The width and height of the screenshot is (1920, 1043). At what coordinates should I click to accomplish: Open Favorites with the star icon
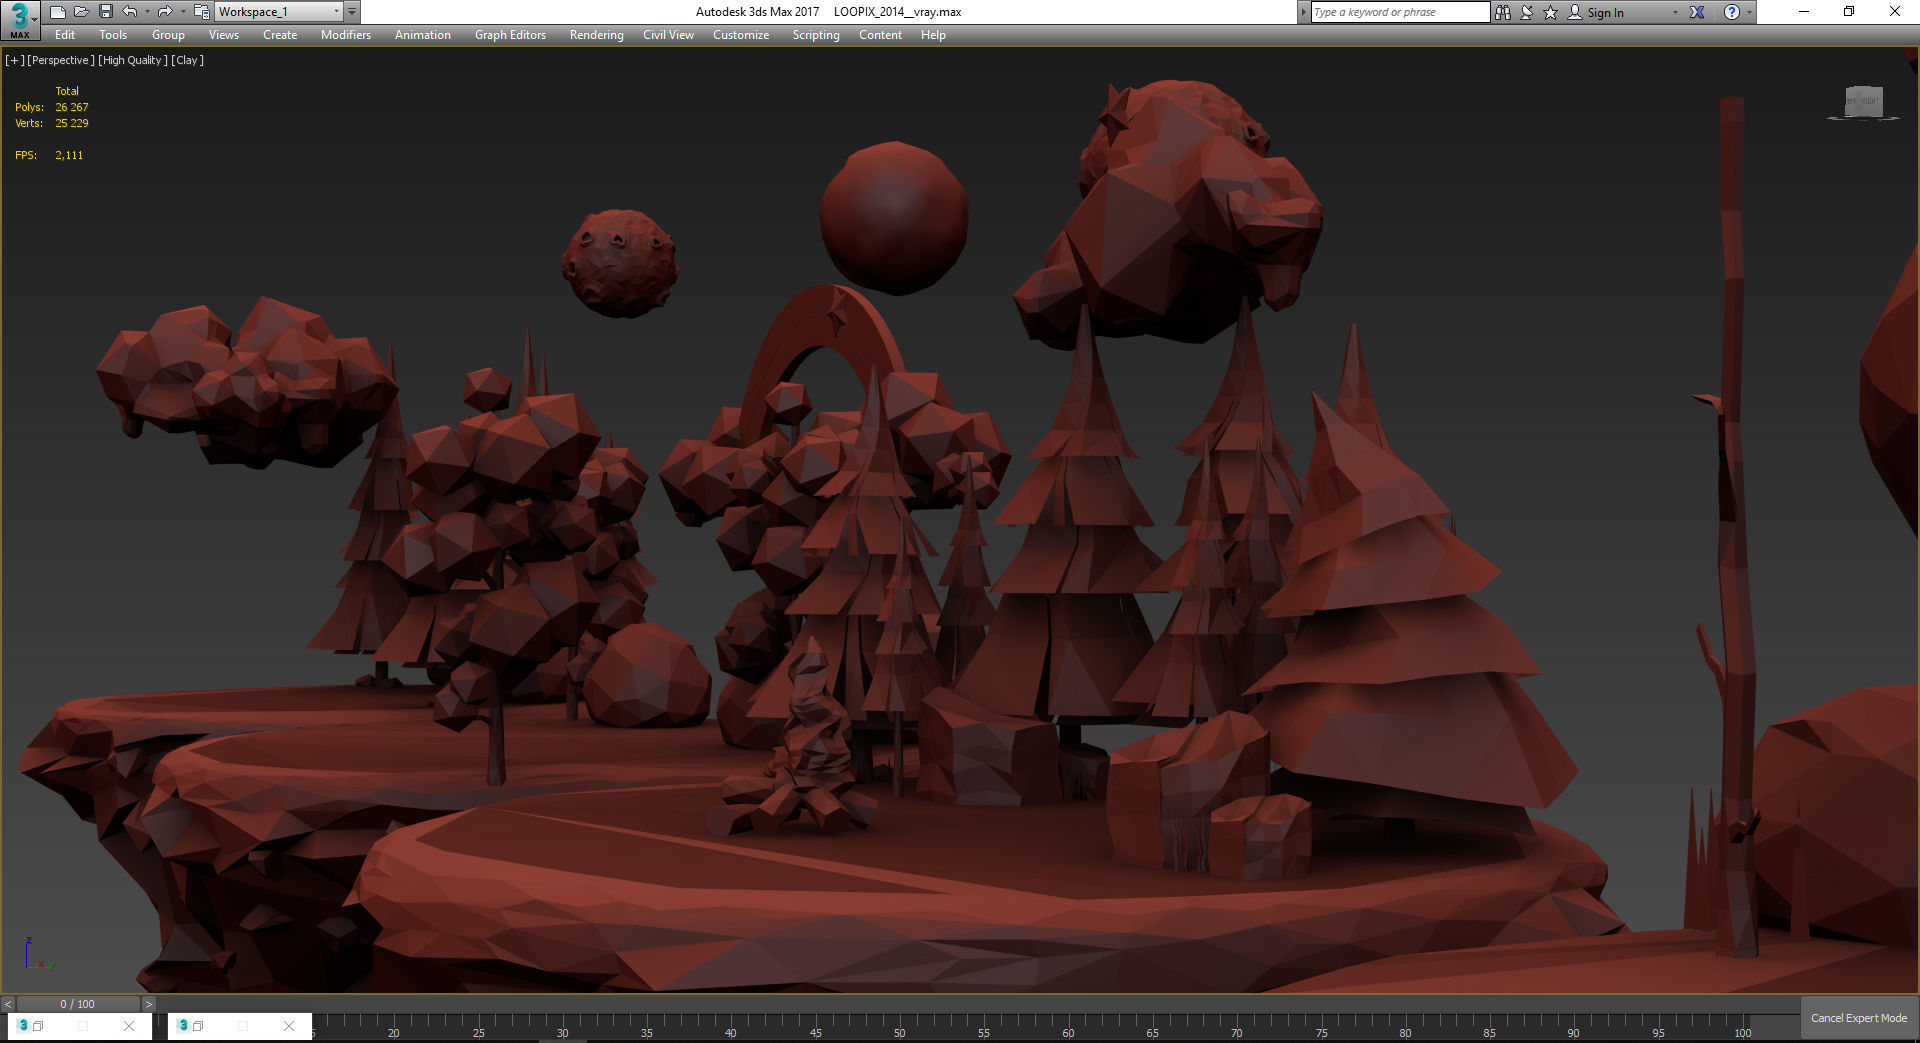click(x=1551, y=12)
